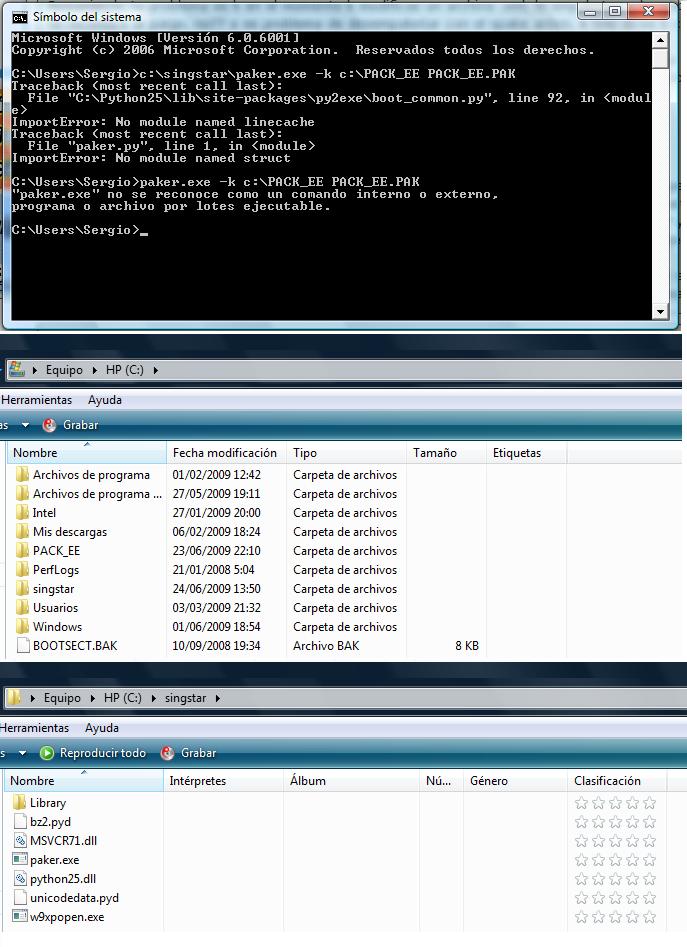The image size is (687, 947).
Task: Rate Library with three stars
Action: 615,803
